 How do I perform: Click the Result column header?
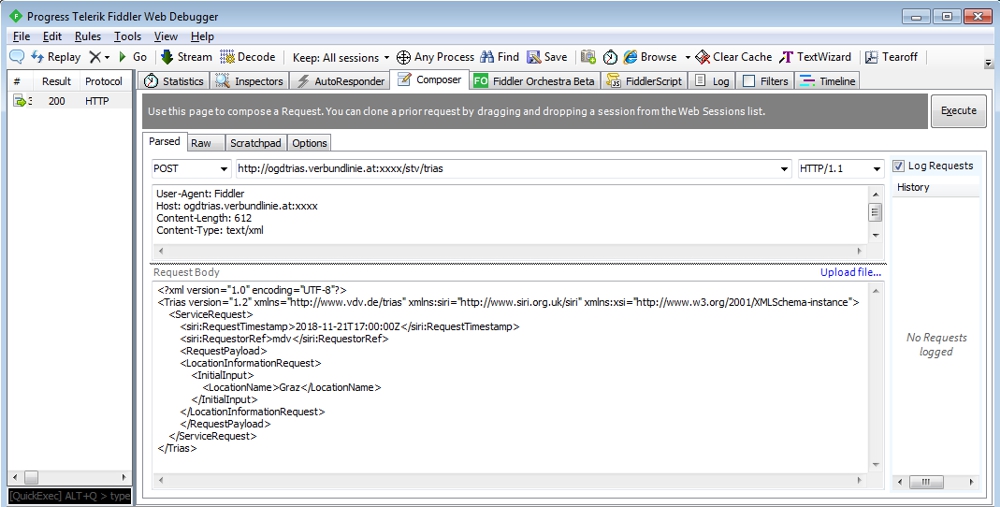(56, 81)
